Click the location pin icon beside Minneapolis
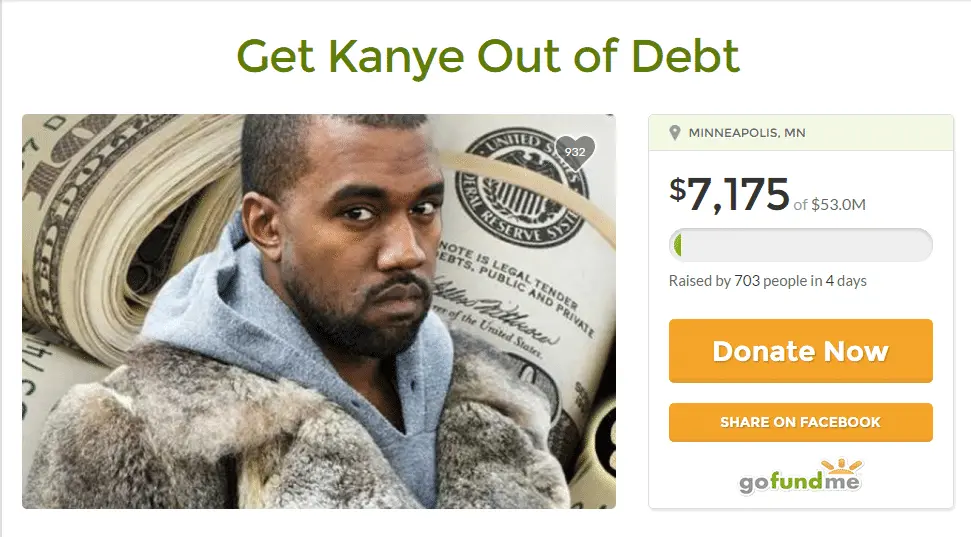 [675, 133]
